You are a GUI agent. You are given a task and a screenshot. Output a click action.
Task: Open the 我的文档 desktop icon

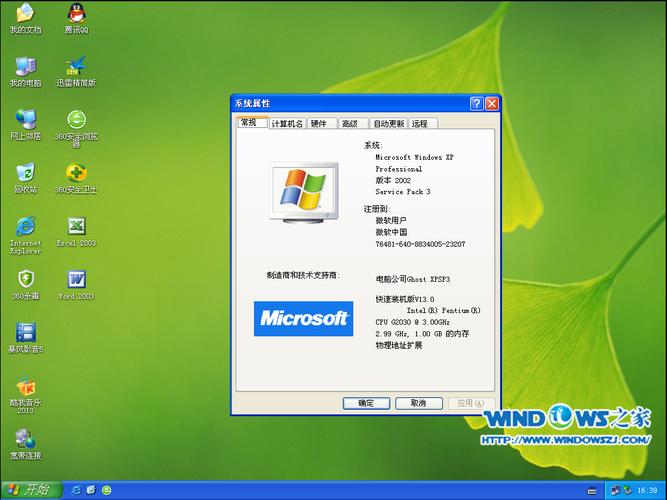(x=25, y=14)
